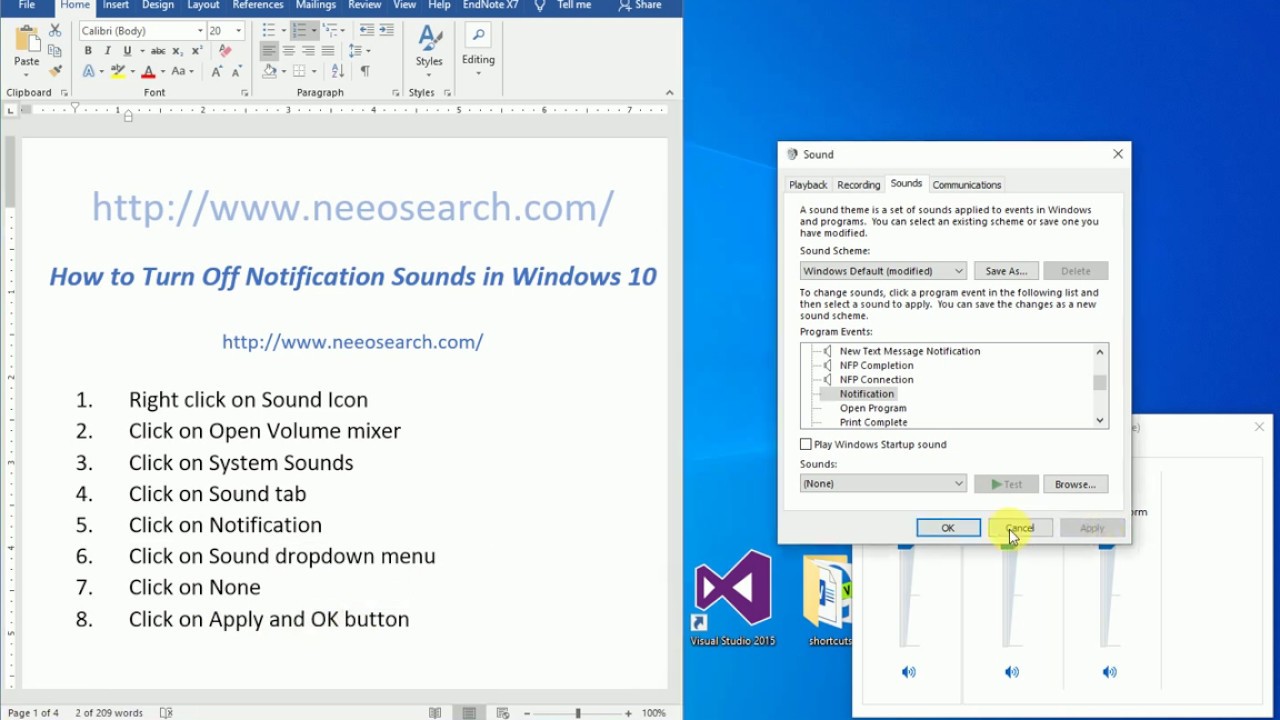This screenshot has width=1280, height=720.
Task: Clear all formatting with the eraser icon
Action: [x=225, y=51]
